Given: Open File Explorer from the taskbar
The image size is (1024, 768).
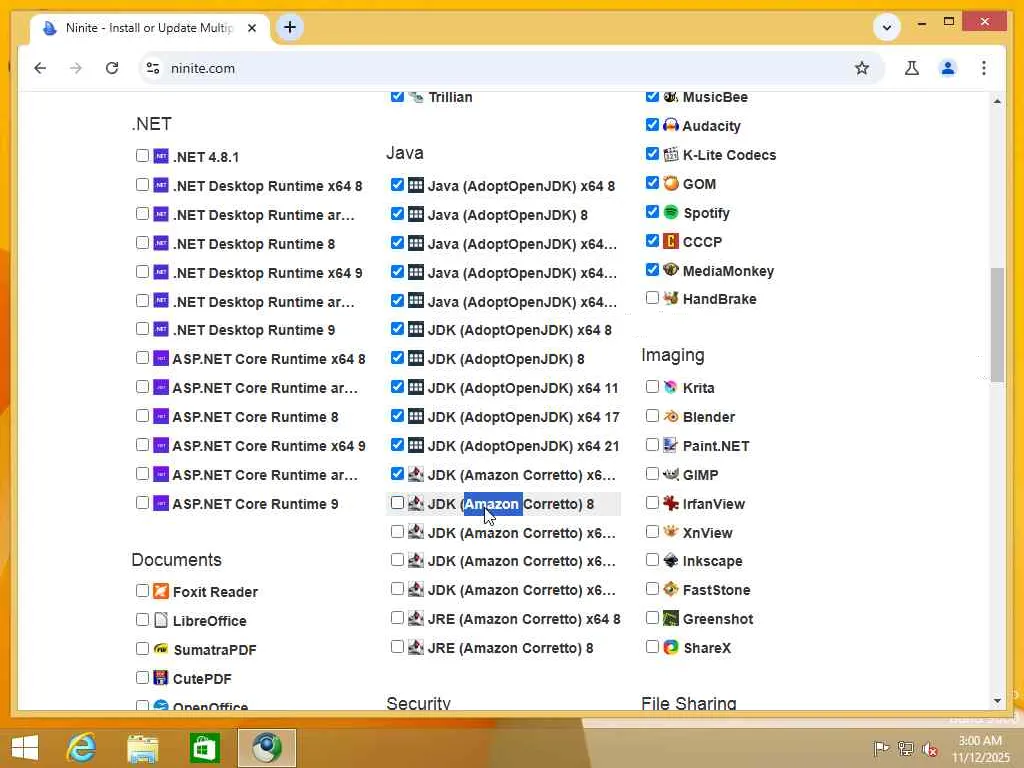Looking at the screenshot, I should [x=142, y=747].
